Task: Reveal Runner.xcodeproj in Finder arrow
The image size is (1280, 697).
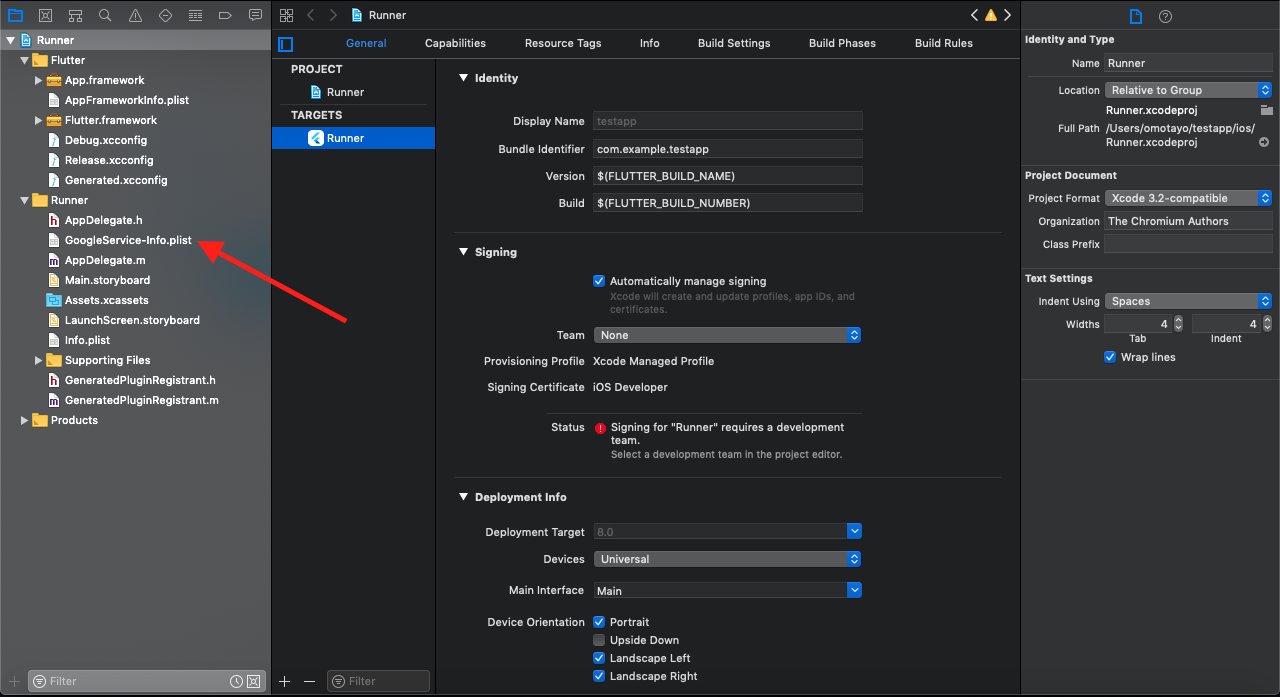Action: (1264, 142)
